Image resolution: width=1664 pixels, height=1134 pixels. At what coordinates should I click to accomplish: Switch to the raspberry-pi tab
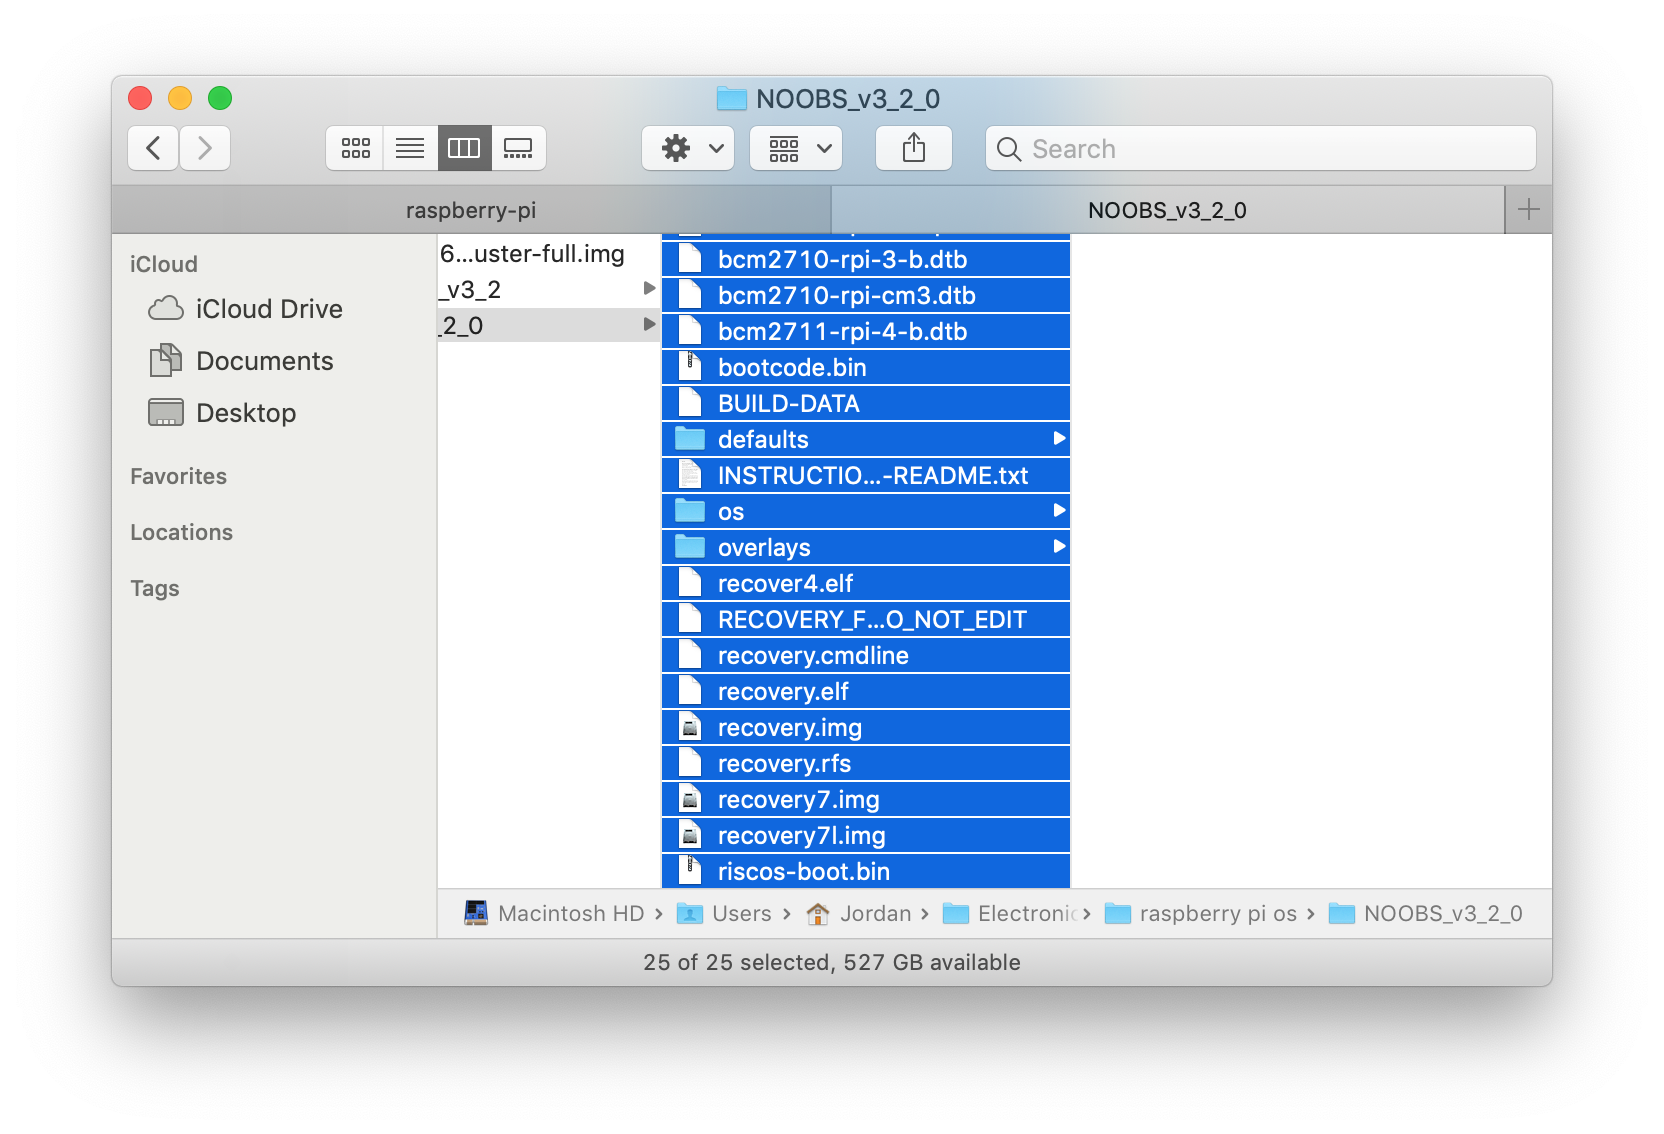pyautogui.click(x=471, y=210)
